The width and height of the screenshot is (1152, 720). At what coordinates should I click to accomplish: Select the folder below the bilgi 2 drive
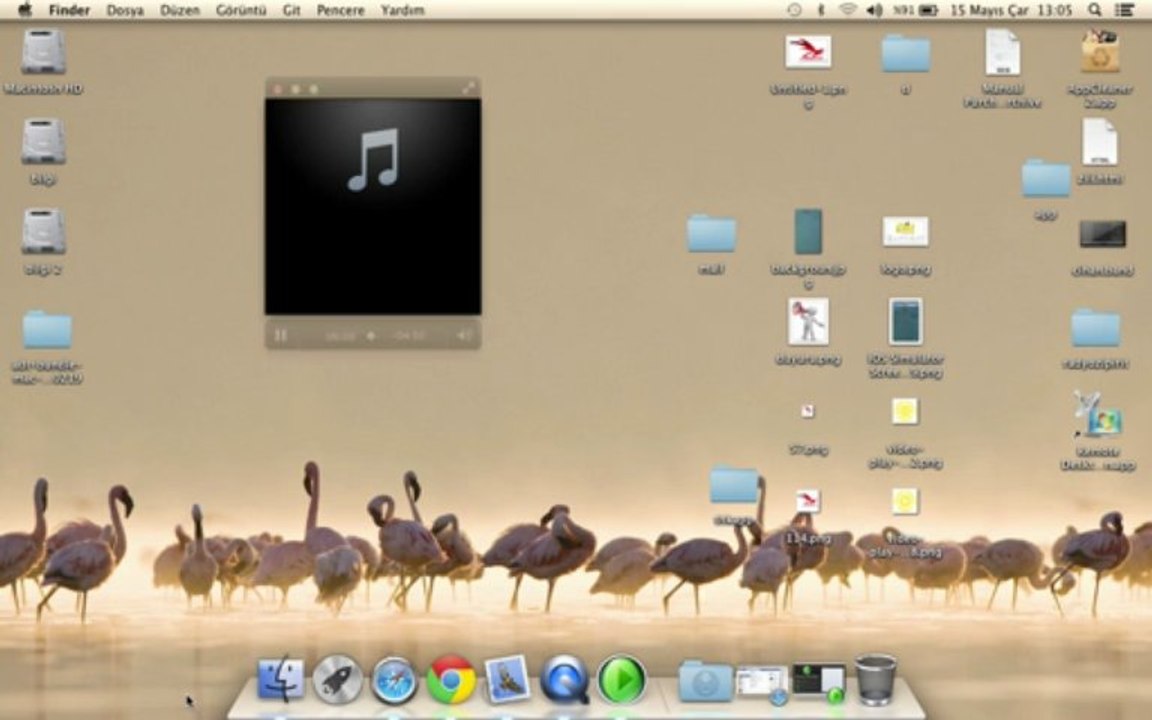[x=47, y=330]
